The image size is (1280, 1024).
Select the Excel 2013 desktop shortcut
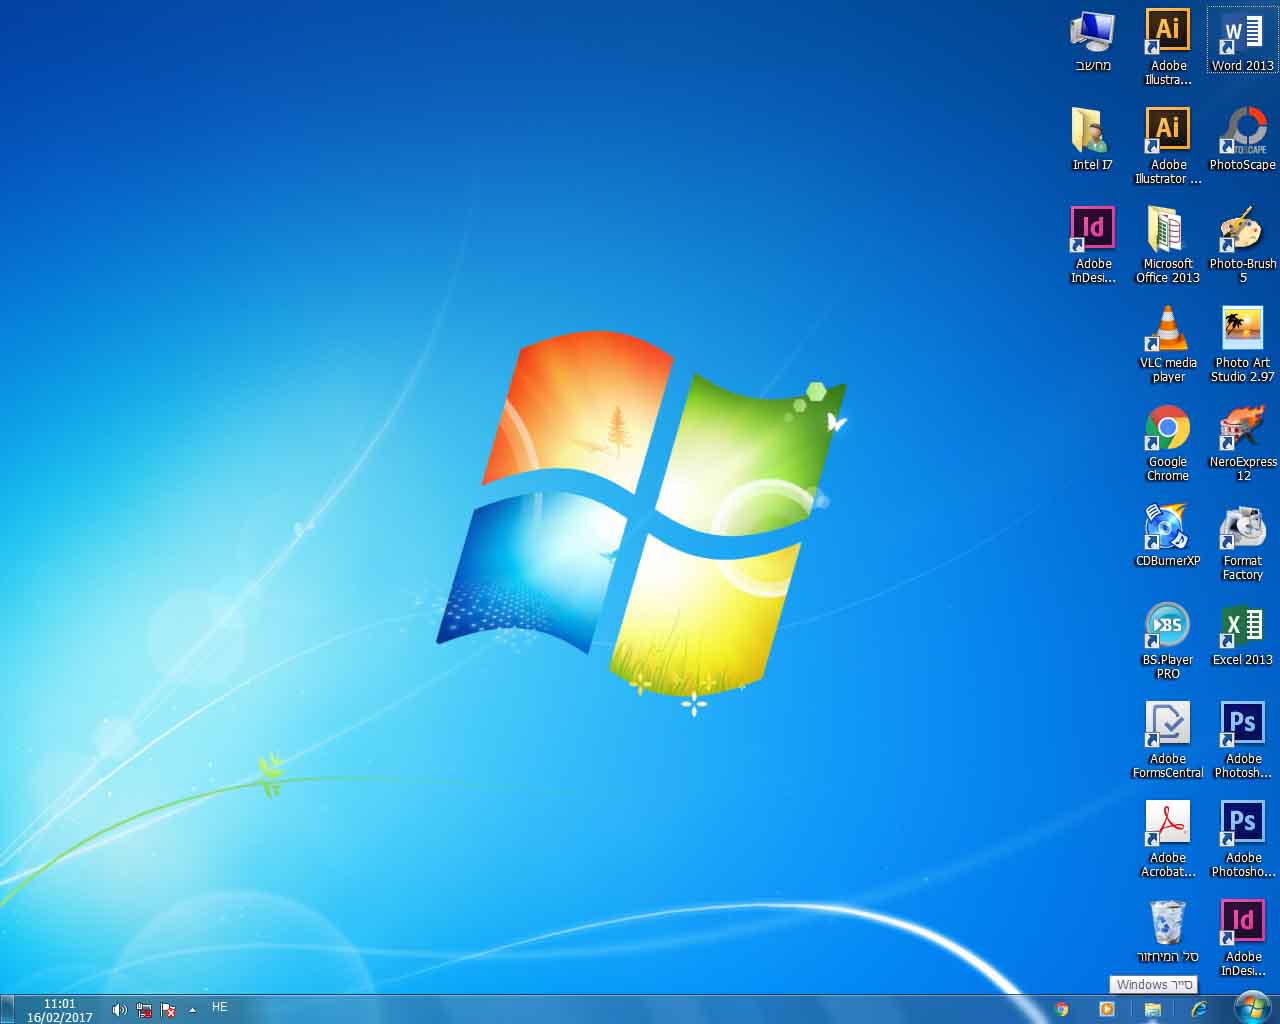coord(1242,635)
